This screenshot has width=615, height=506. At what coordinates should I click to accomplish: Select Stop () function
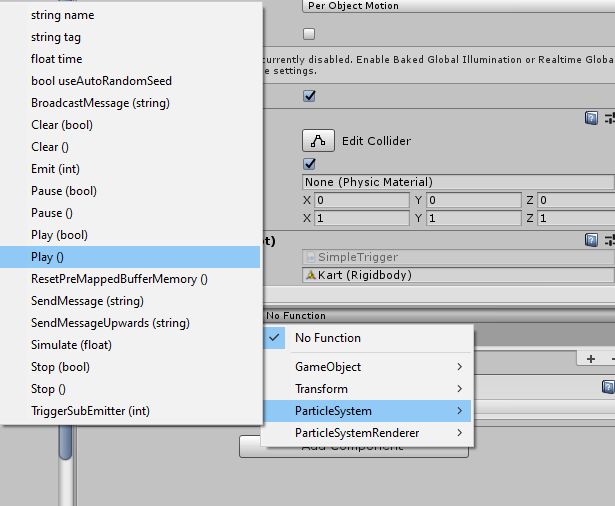(x=130, y=389)
